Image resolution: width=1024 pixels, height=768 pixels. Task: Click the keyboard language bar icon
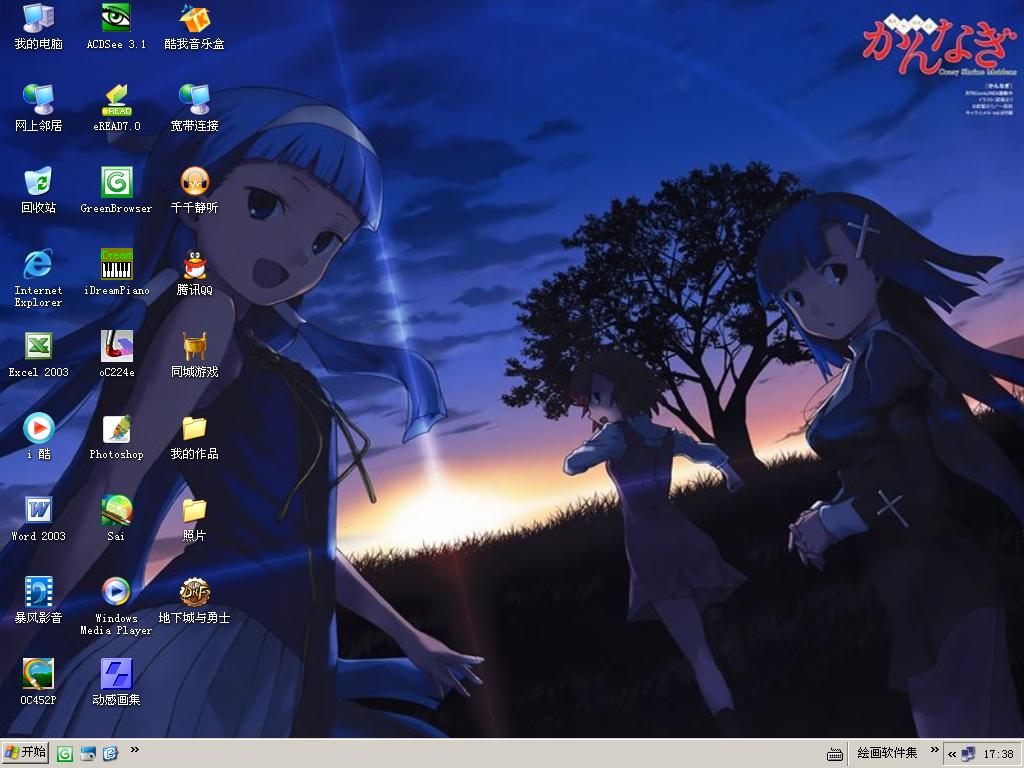[835, 754]
